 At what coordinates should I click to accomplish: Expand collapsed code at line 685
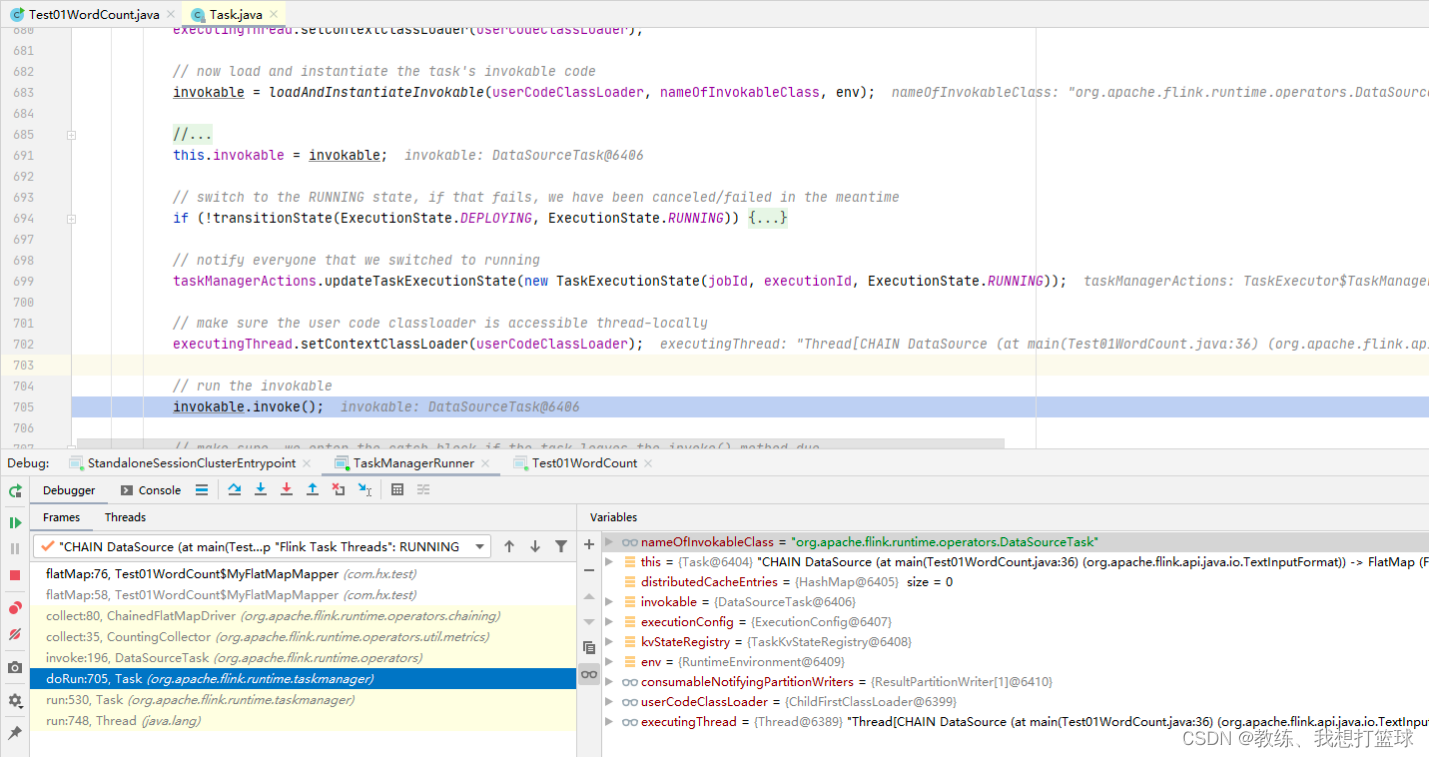(71, 134)
